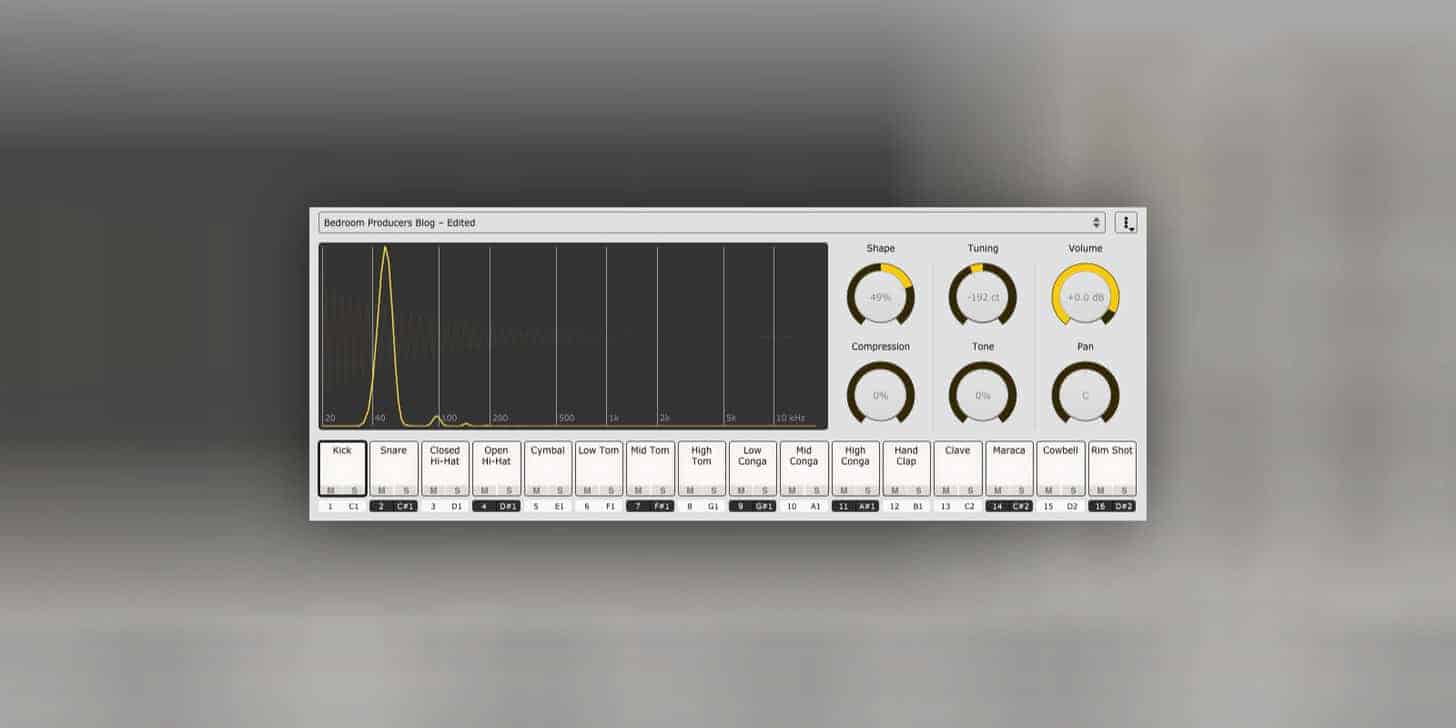This screenshot has width=1456, height=728.
Task: Solo the Closed Hi-Hat pad
Action: (x=457, y=490)
